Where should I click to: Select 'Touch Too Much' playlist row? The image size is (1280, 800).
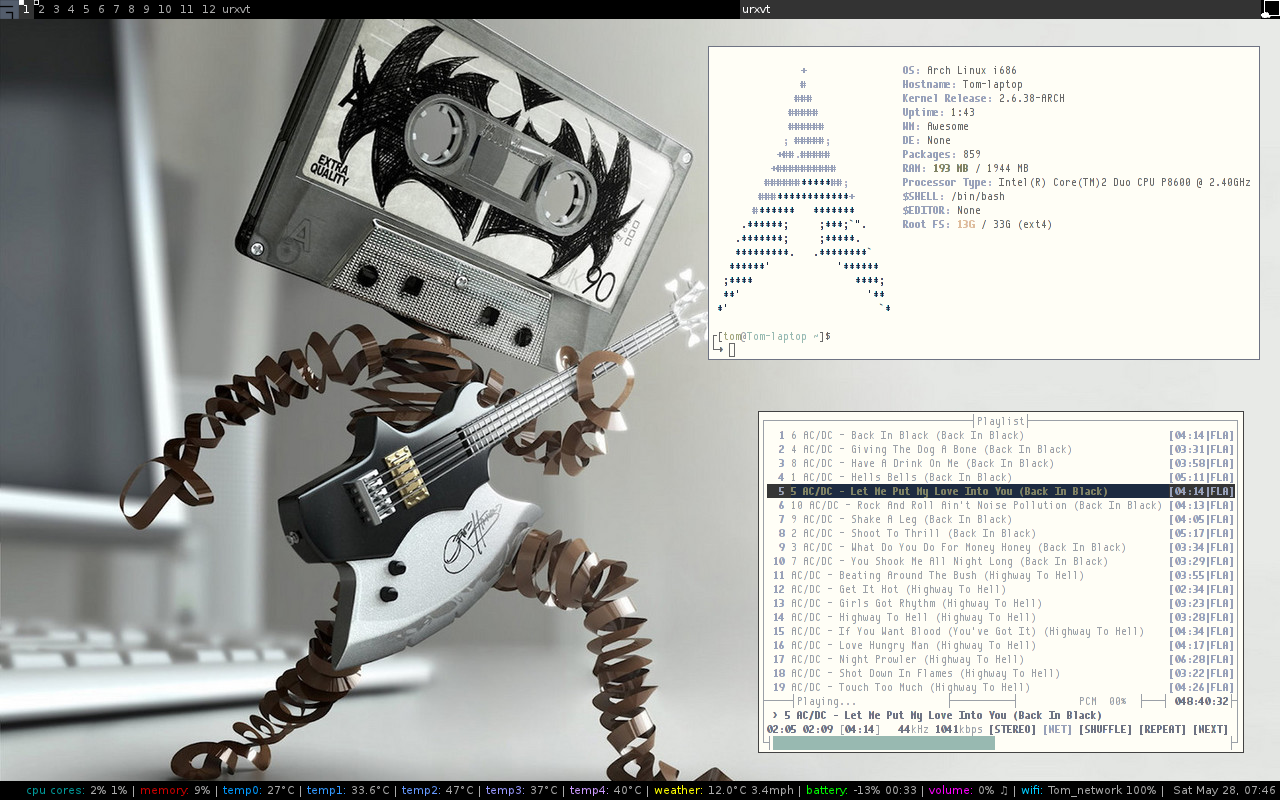[x=1001, y=687]
